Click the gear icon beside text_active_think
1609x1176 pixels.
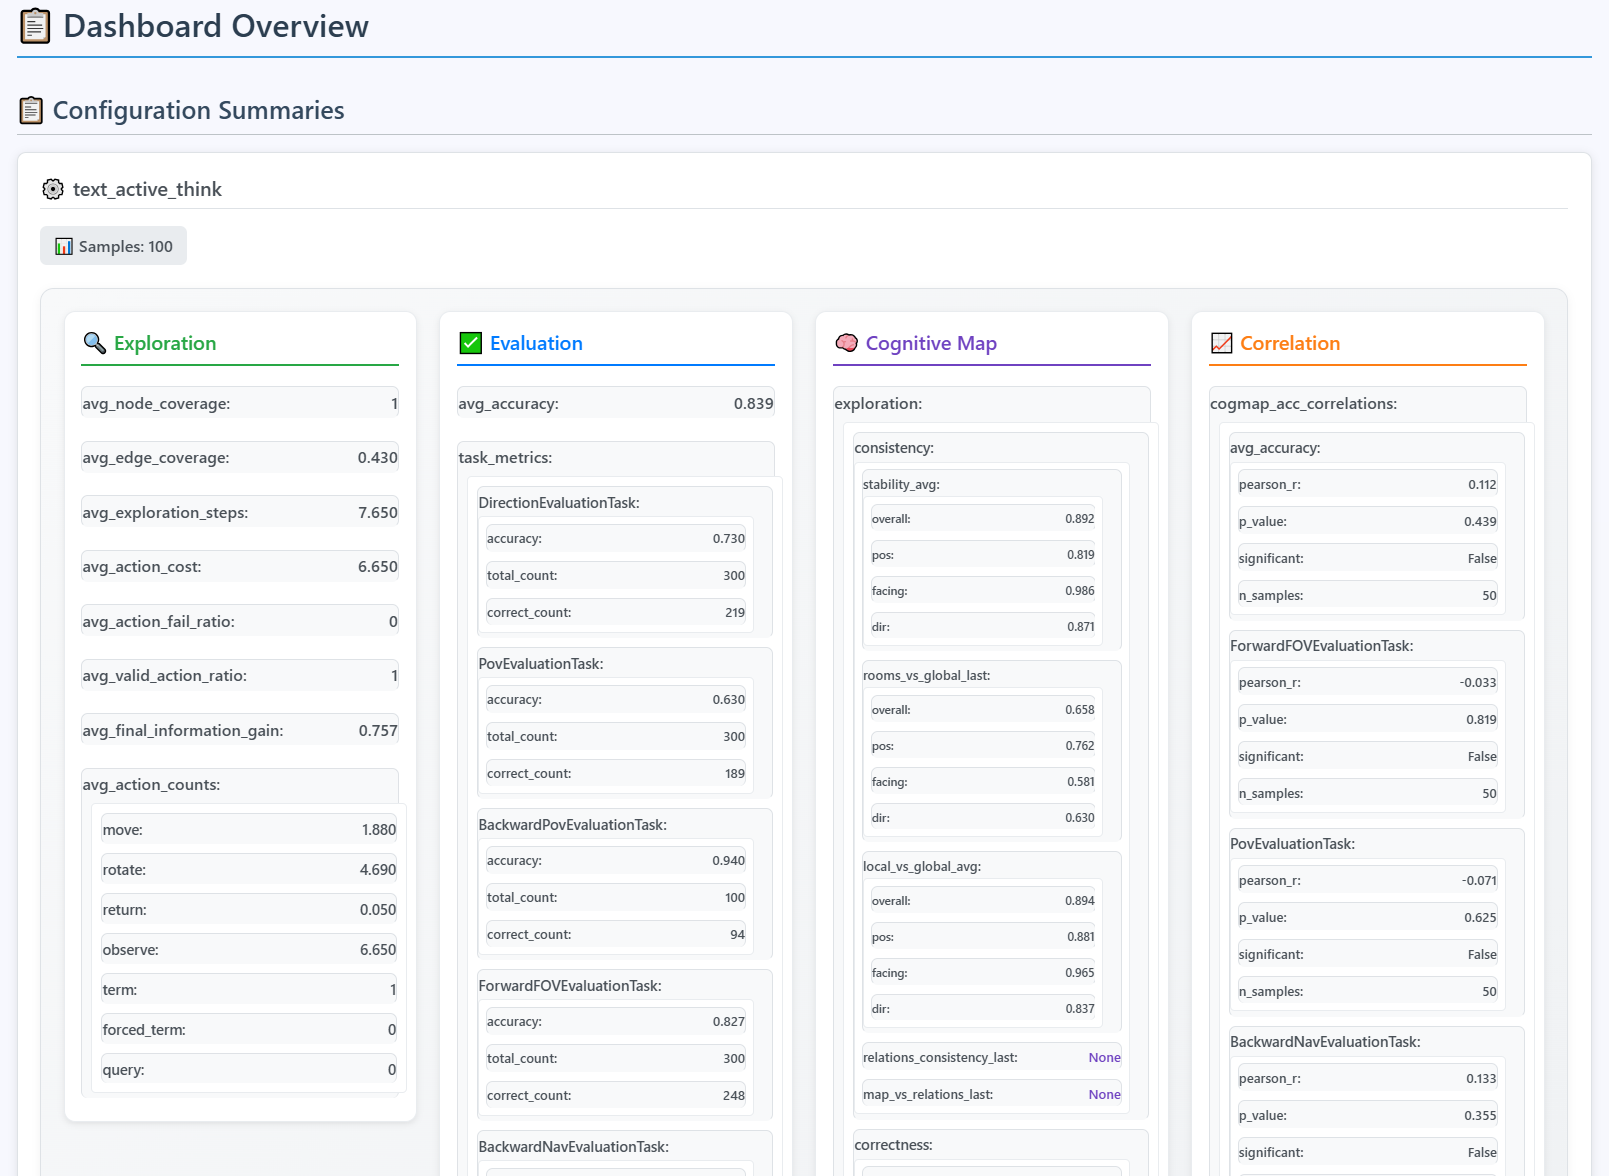point(53,189)
